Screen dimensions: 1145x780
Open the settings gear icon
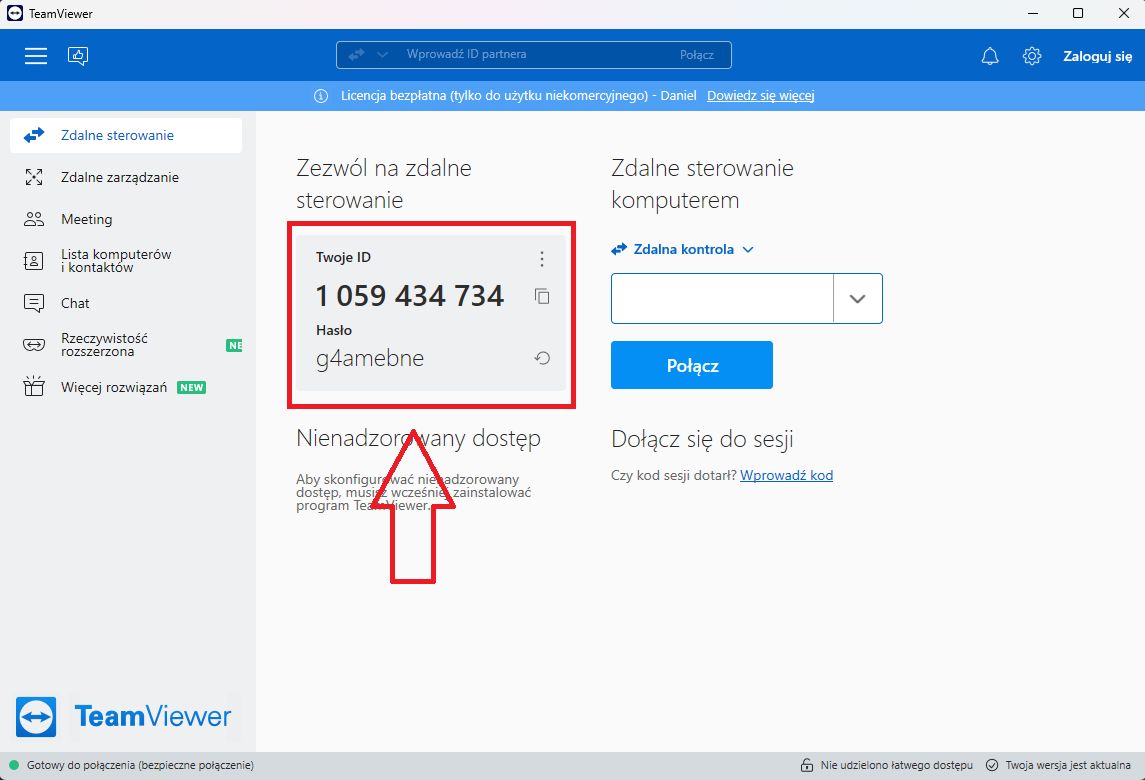point(1032,56)
